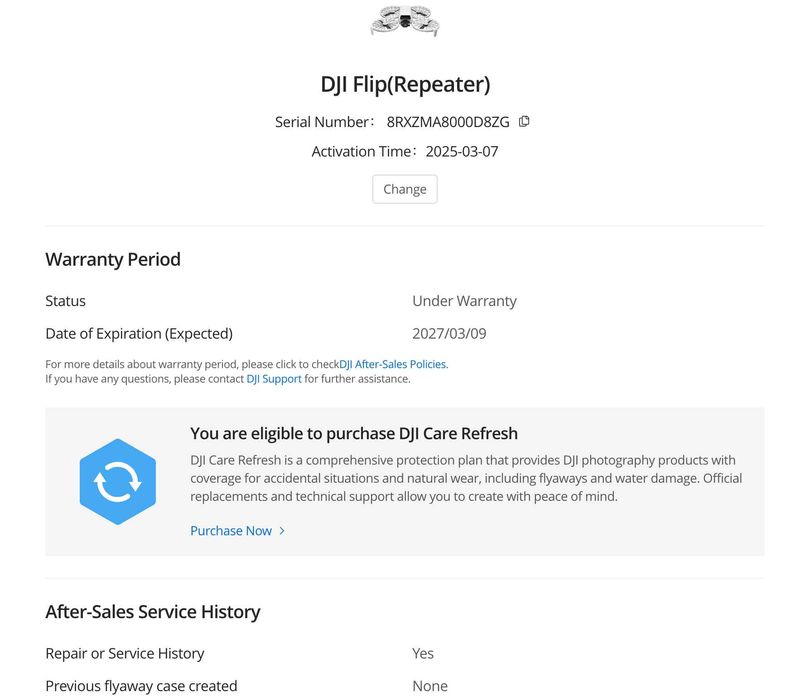
Task: Click the arrow beside Purchase Now
Action: [282, 531]
